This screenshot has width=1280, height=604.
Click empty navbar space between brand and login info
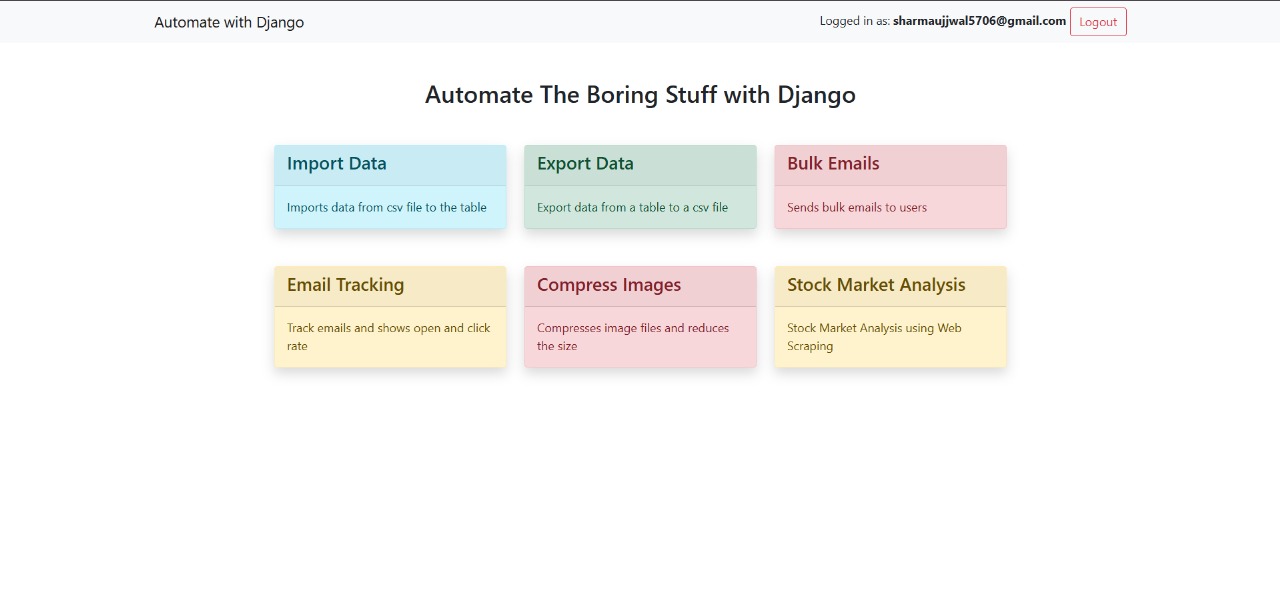pos(560,22)
